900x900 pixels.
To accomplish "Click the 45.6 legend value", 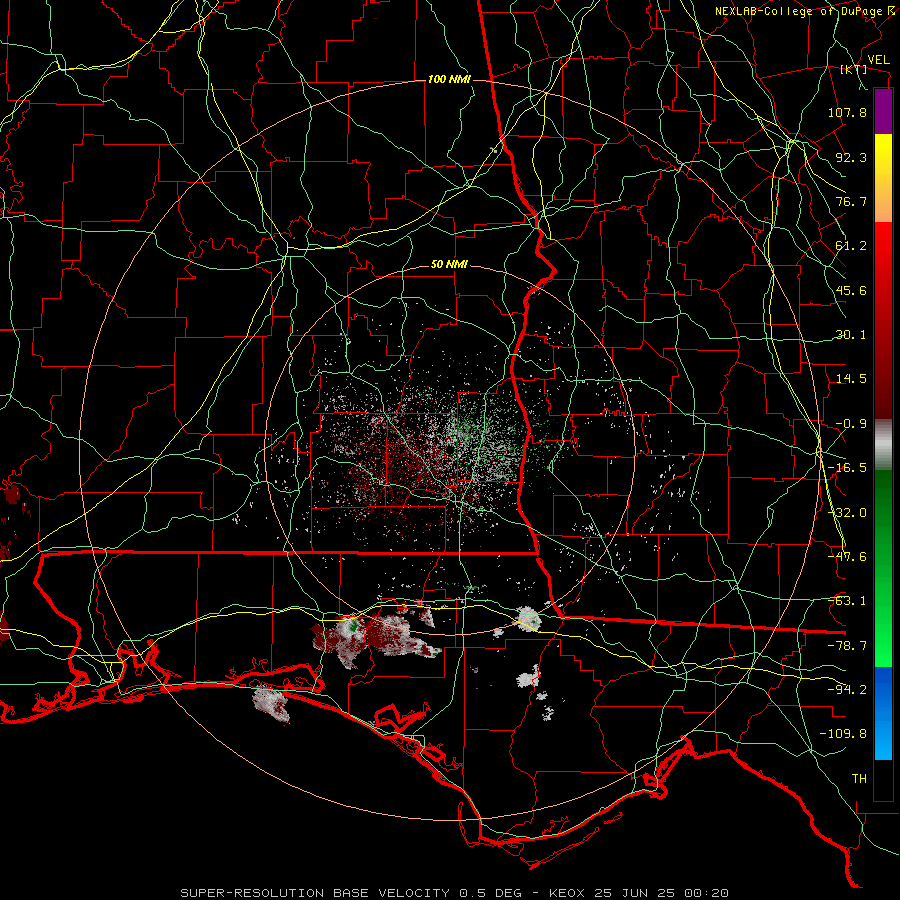I will [x=851, y=290].
